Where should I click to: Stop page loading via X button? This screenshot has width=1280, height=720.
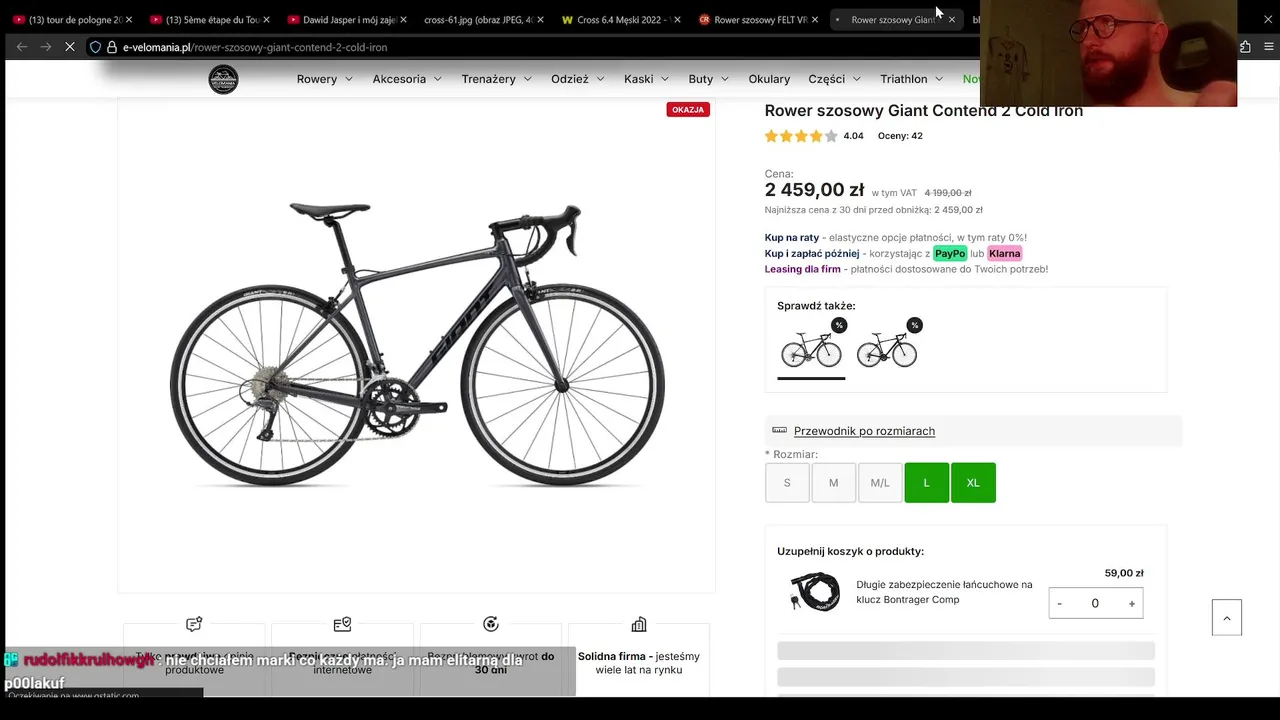(69, 47)
